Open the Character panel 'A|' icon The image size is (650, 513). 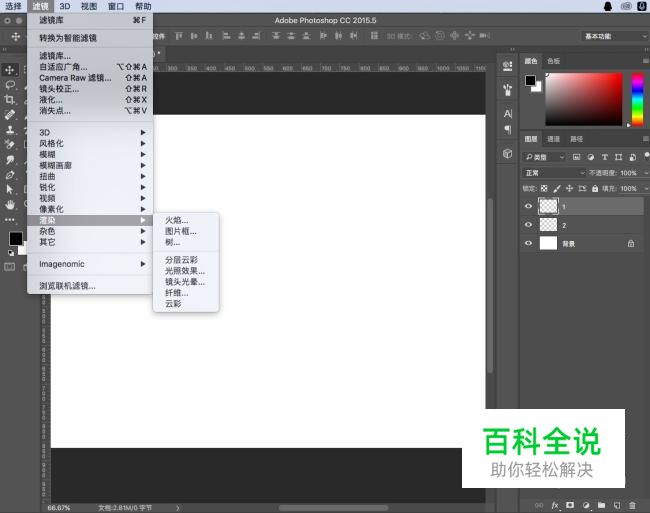(507, 114)
